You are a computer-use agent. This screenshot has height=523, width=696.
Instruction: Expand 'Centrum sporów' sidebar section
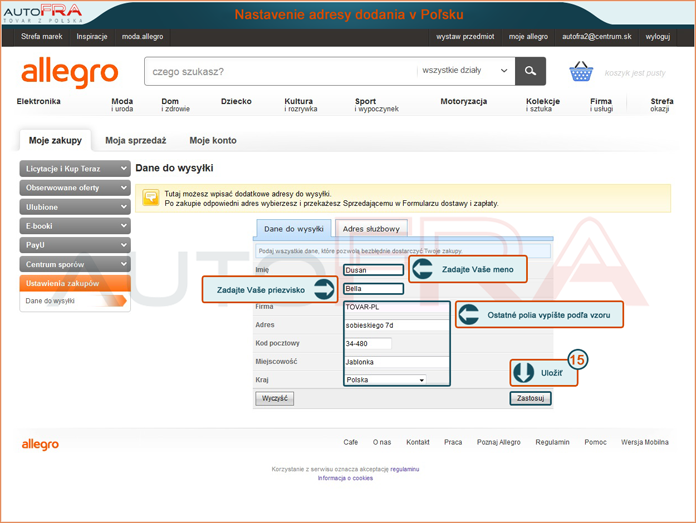point(75,264)
